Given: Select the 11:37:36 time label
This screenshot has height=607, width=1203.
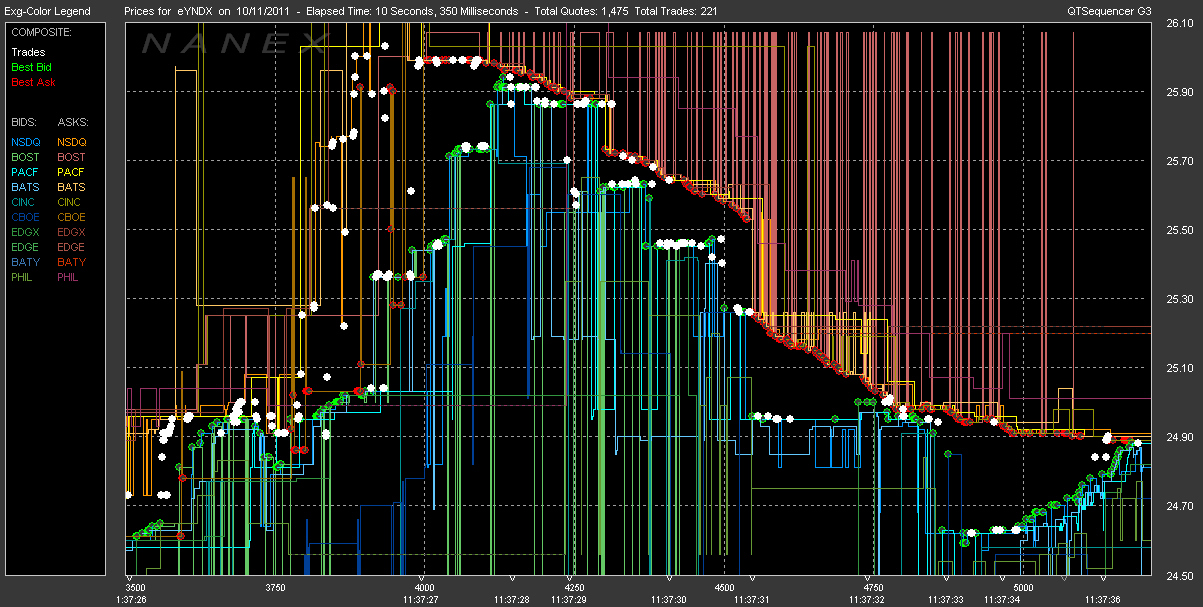Looking at the screenshot, I should [x=1101, y=599].
